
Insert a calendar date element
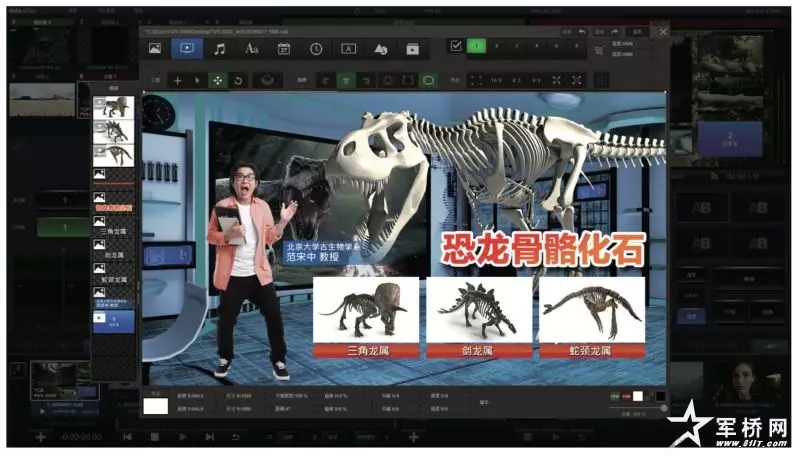(284, 48)
